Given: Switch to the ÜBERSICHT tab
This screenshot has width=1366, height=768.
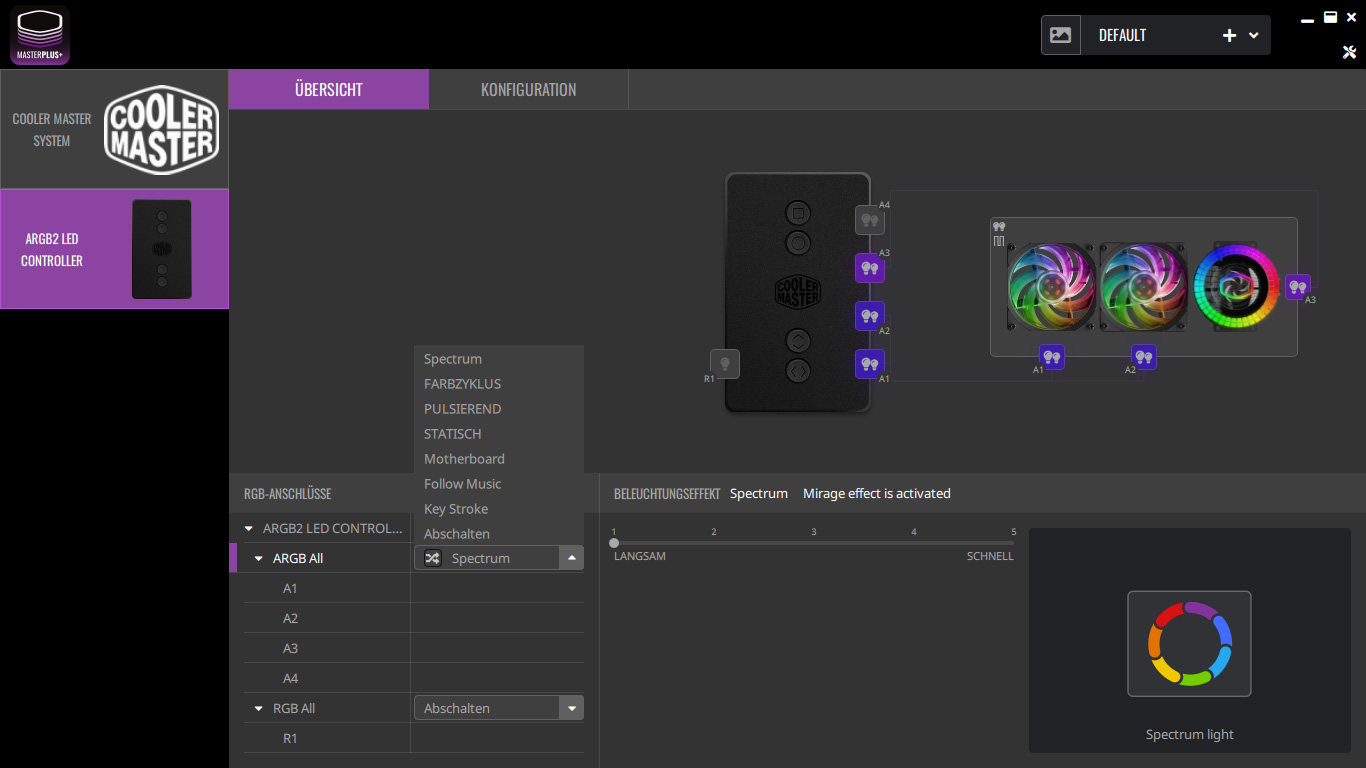Looking at the screenshot, I should click(329, 89).
